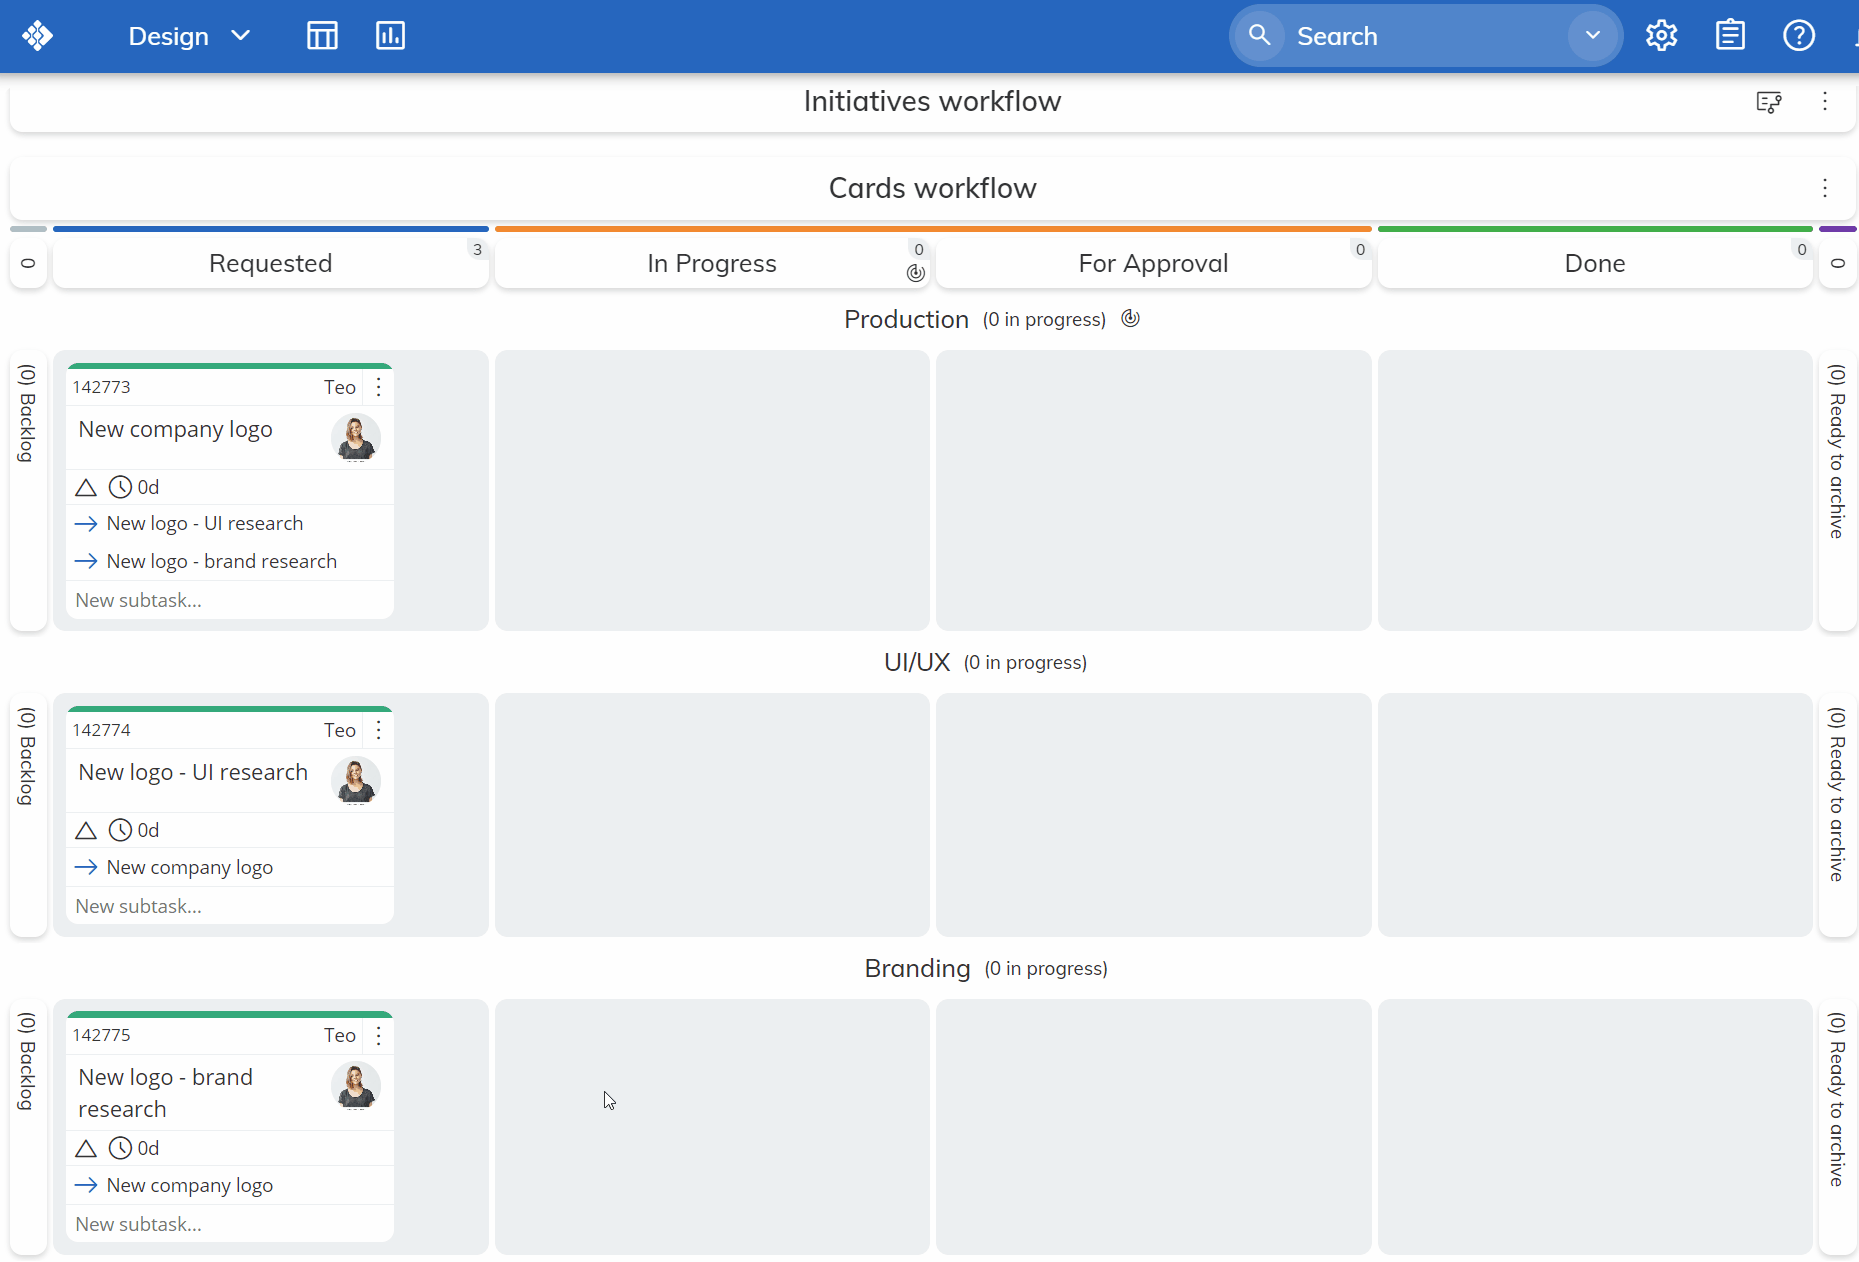Open the settings gear icon
The height and width of the screenshot is (1262, 1859).
click(x=1661, y=36)
